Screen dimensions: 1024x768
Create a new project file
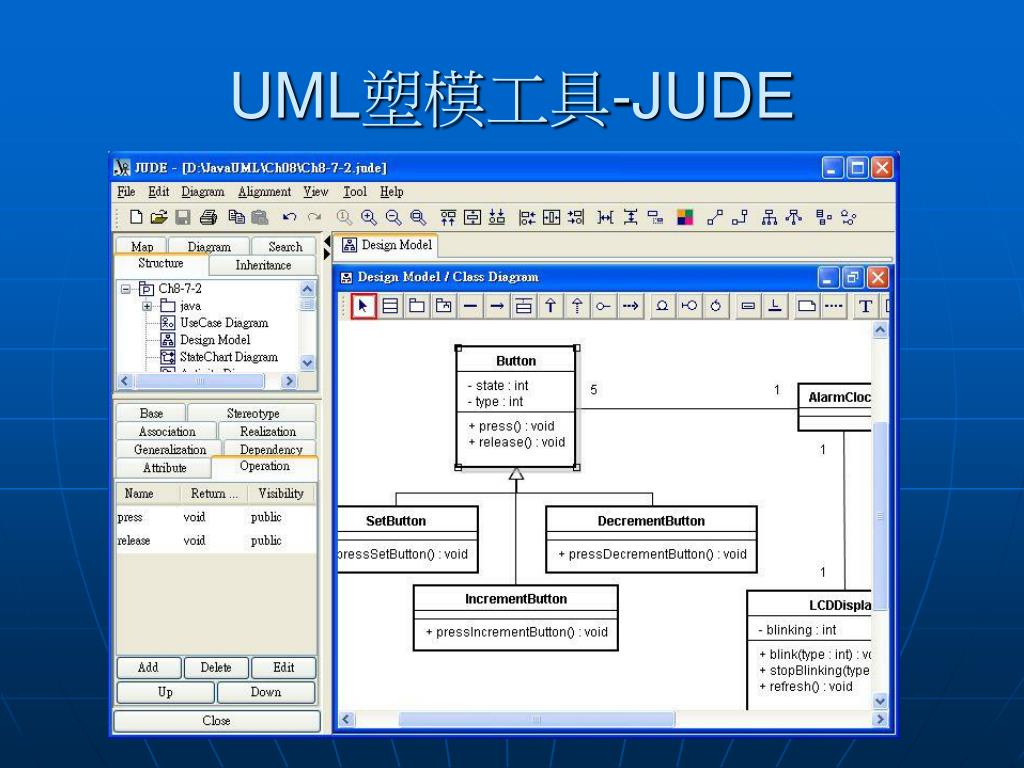click(x=136, y=217)
